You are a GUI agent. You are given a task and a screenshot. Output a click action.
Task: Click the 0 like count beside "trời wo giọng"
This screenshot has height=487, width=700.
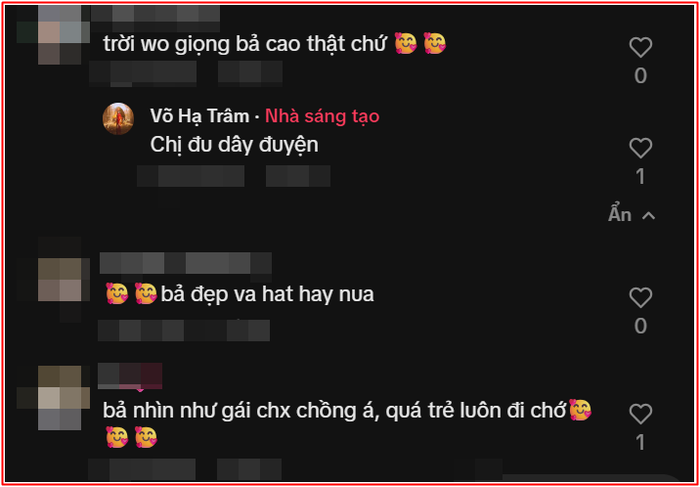(x=641, y=76)
